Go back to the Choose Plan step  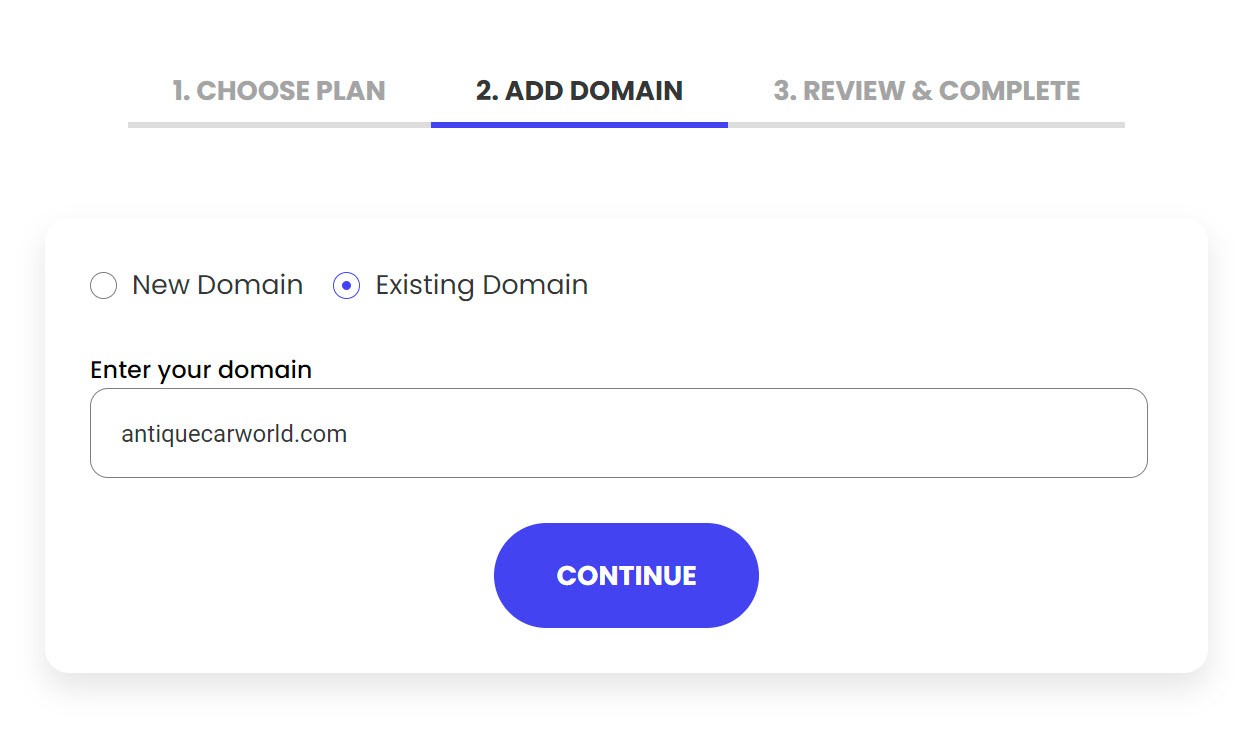tap(278, 91)
